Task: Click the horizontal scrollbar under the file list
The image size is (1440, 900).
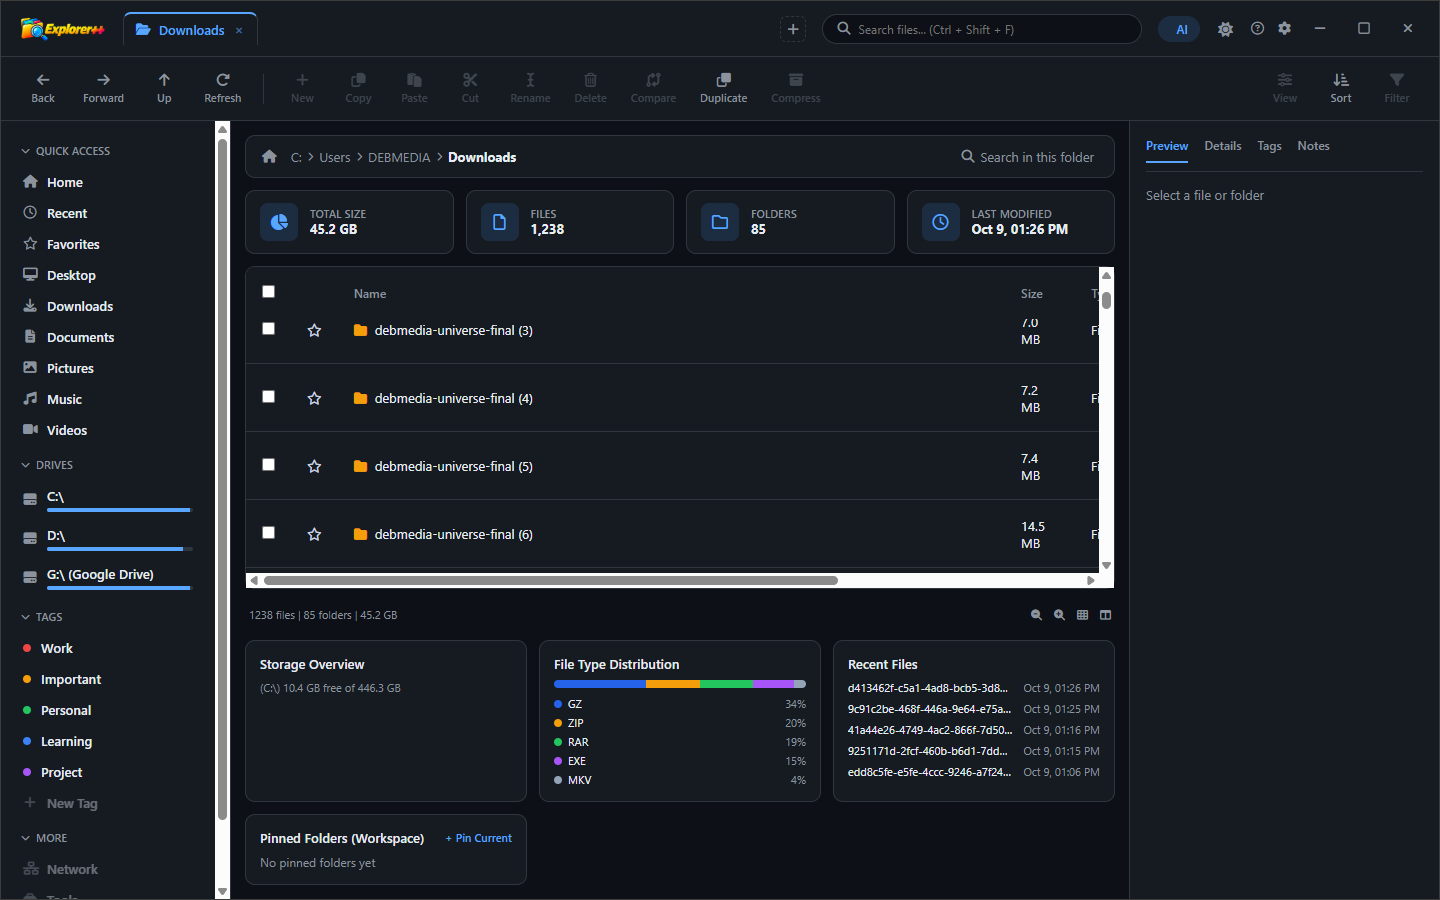Action: (551, 580)
